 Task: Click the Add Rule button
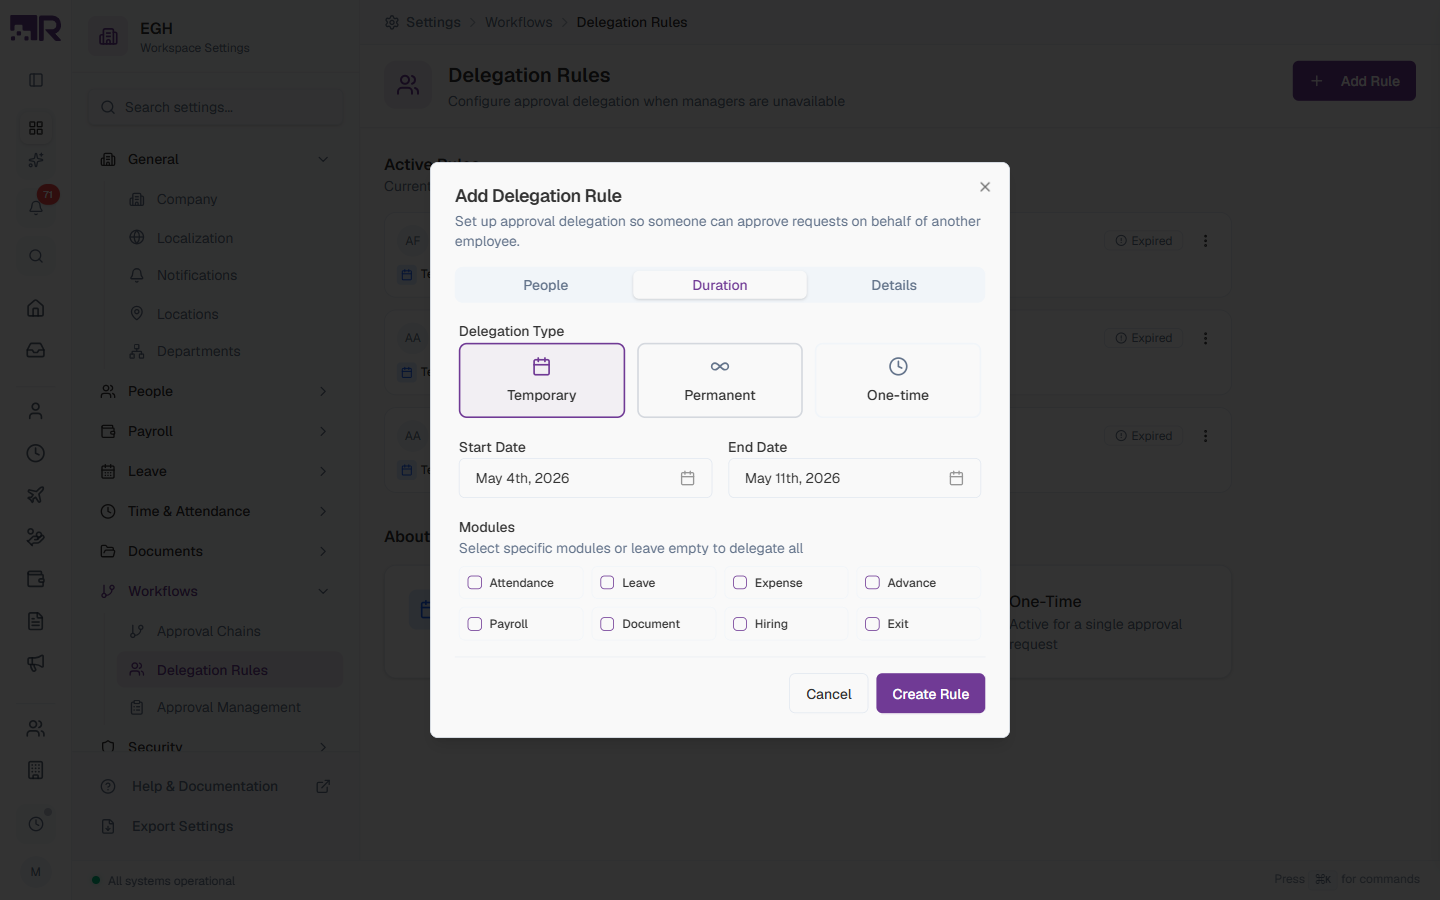point(1354,81)
